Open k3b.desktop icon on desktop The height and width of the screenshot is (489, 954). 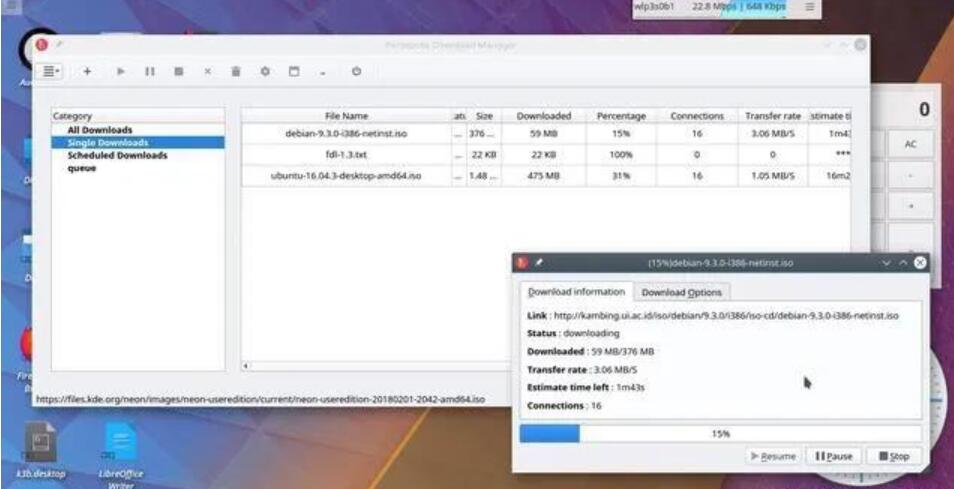coord(41,450)
